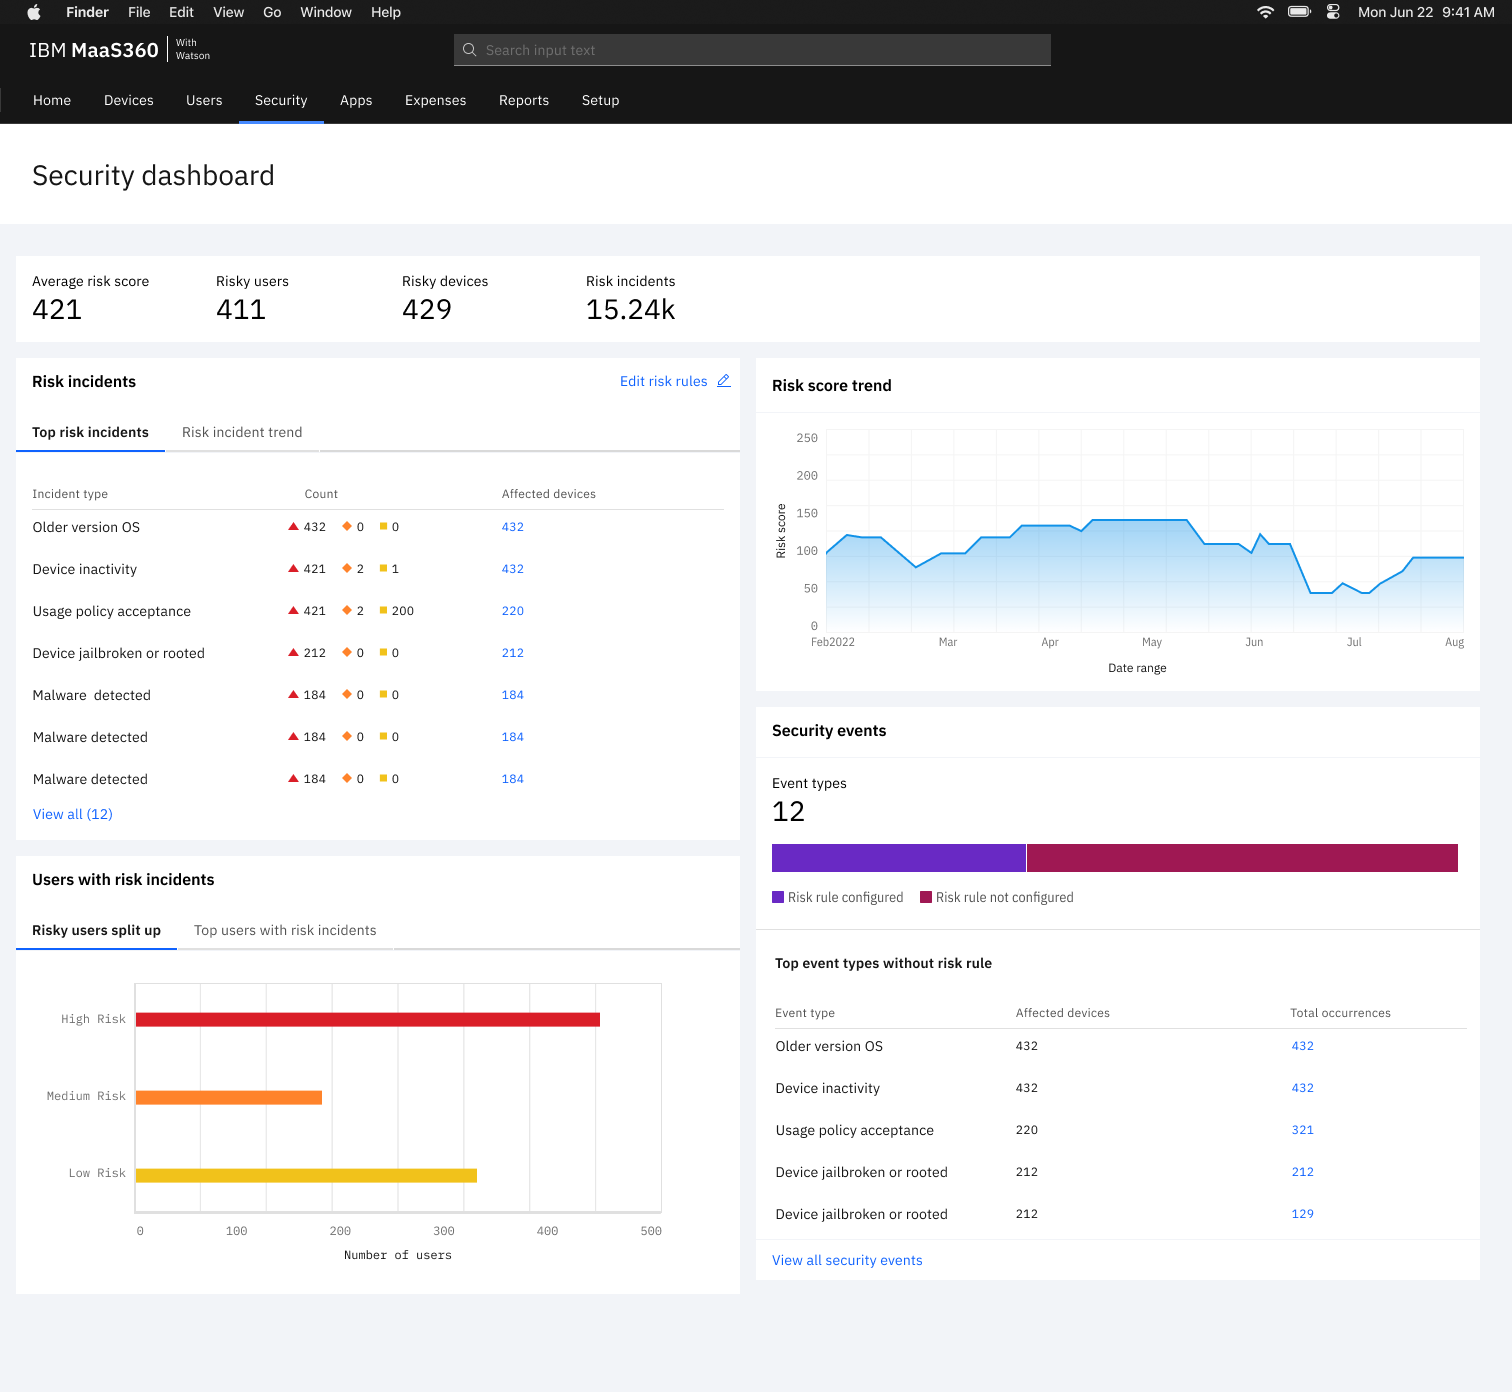The width and height of the screenshot is (1512, 1392).
Task: Open Control Center icon in menu bar
Action: [1333, 12]
